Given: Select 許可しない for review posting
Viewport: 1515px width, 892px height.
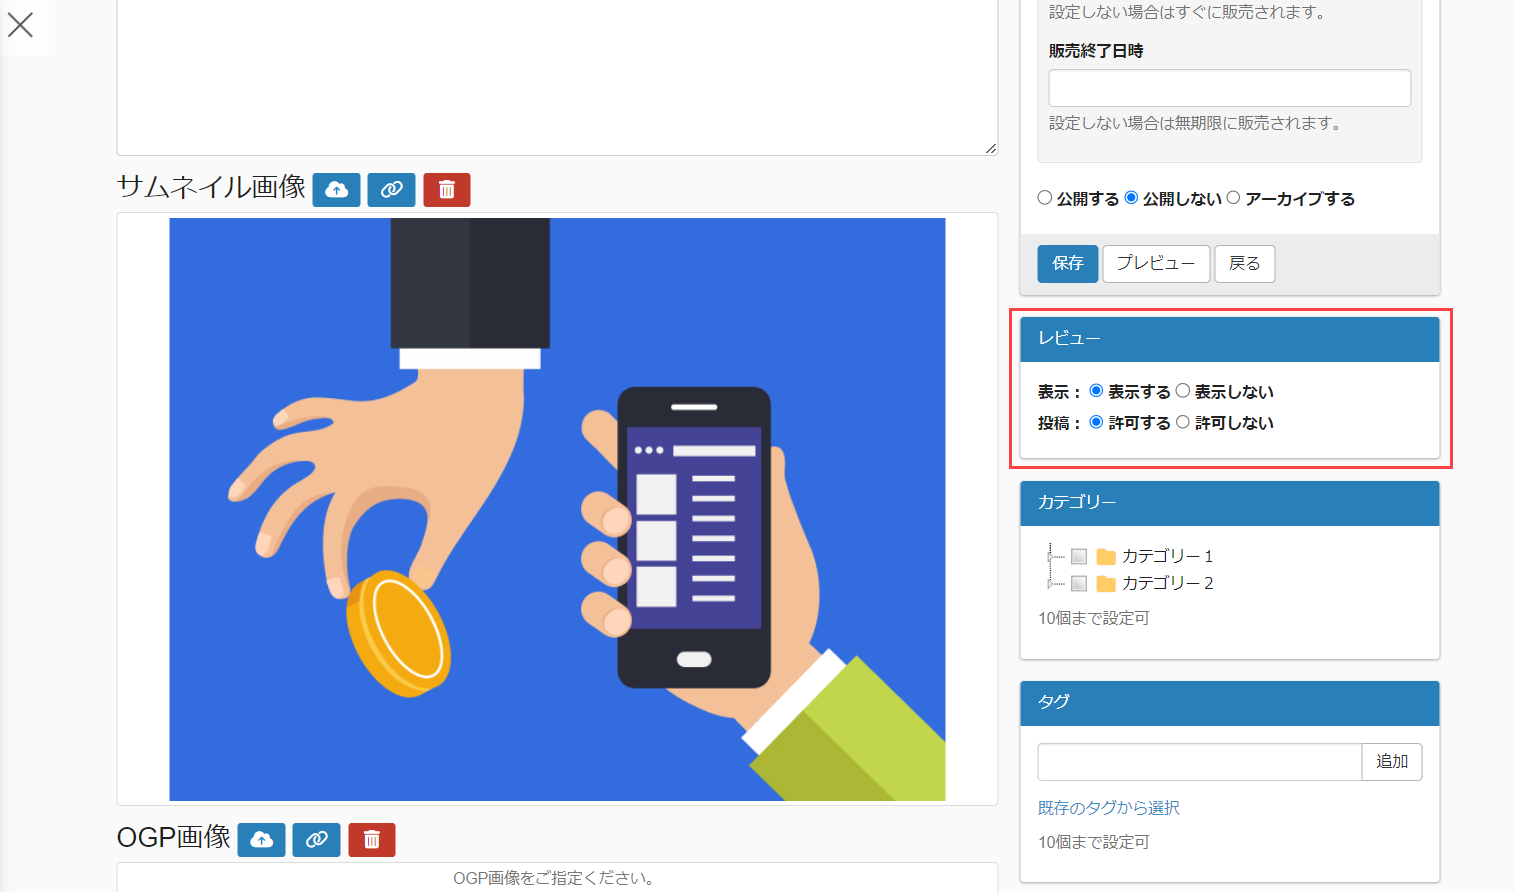Looking at the screenshot, I should [1183, 422].
